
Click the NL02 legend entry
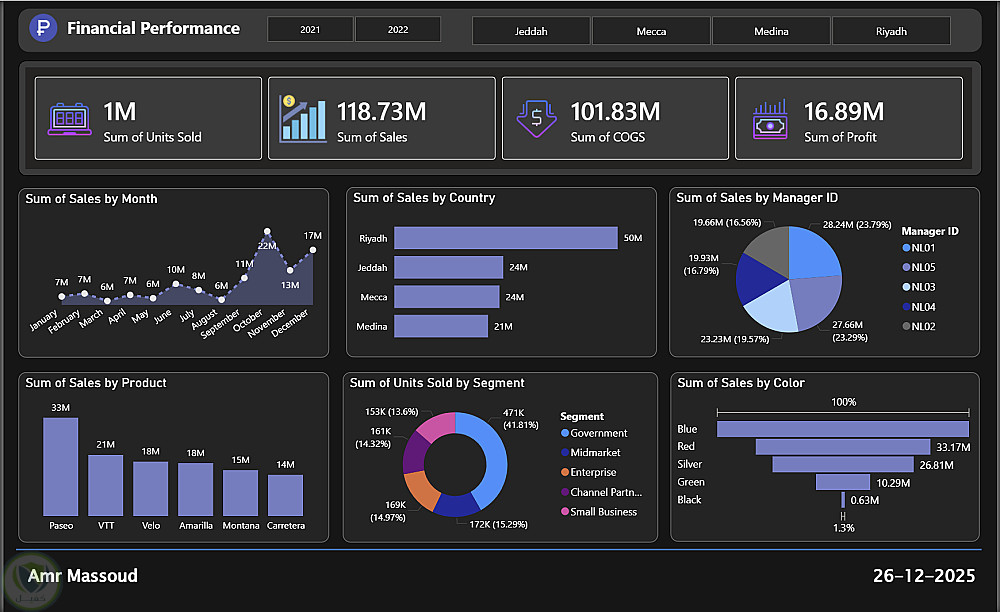[919, 326]
